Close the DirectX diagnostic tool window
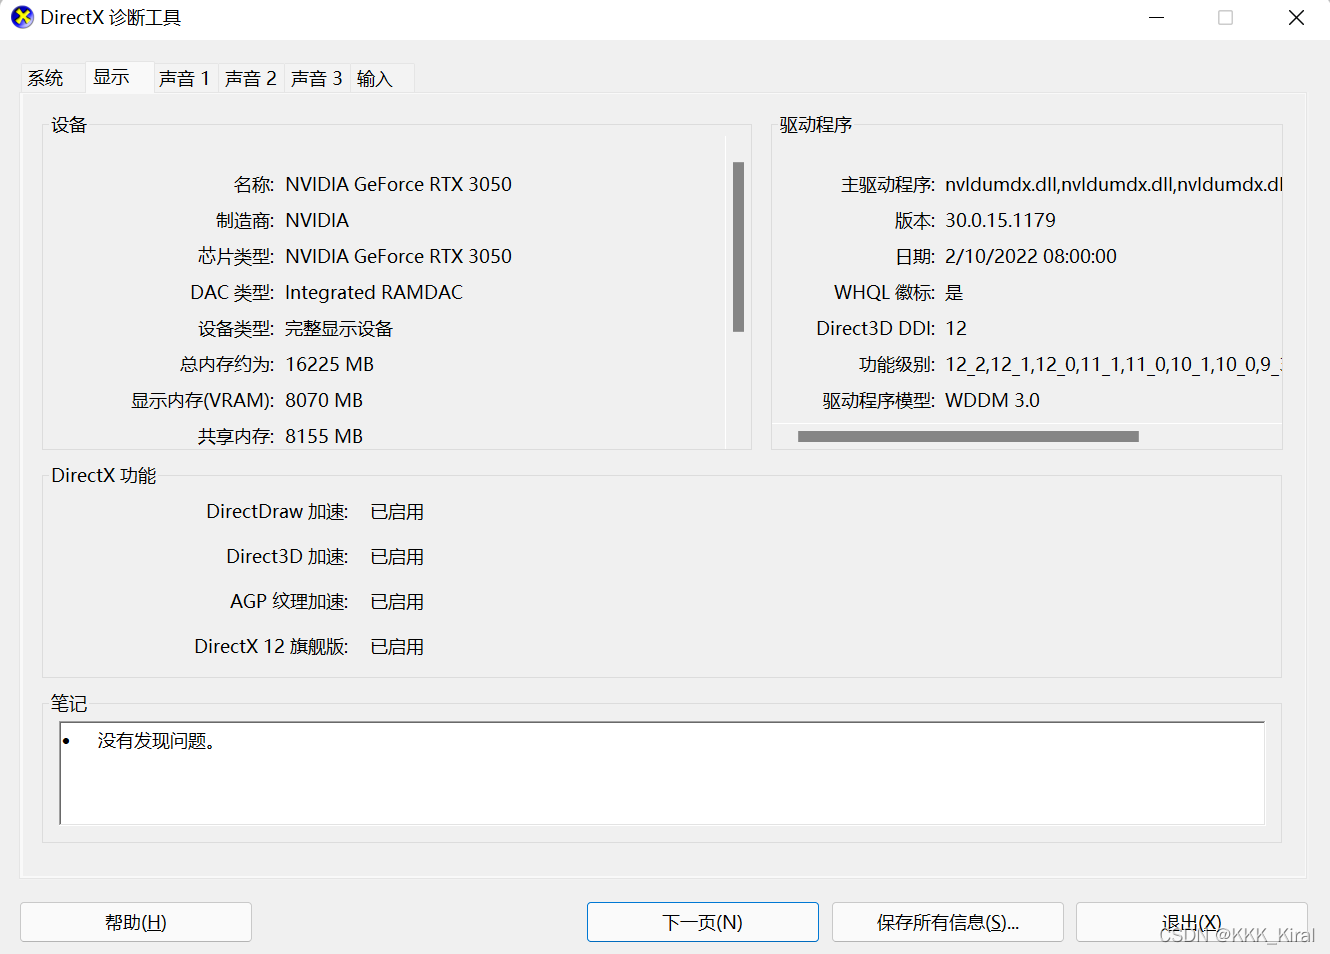This screenshot has height=954, width=1330. 1296,18
